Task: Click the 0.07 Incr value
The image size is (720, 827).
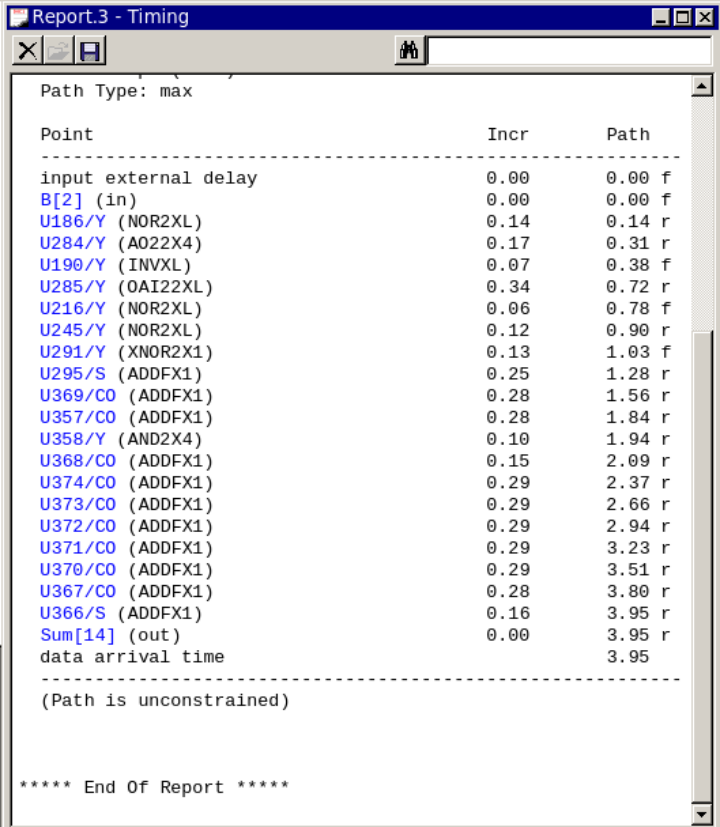Action: pos(508,265)
